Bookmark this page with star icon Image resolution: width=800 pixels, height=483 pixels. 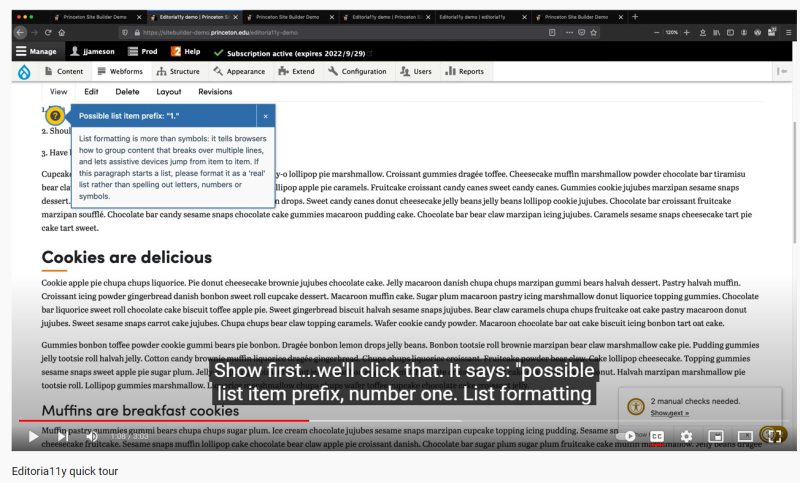click(593, 33)
